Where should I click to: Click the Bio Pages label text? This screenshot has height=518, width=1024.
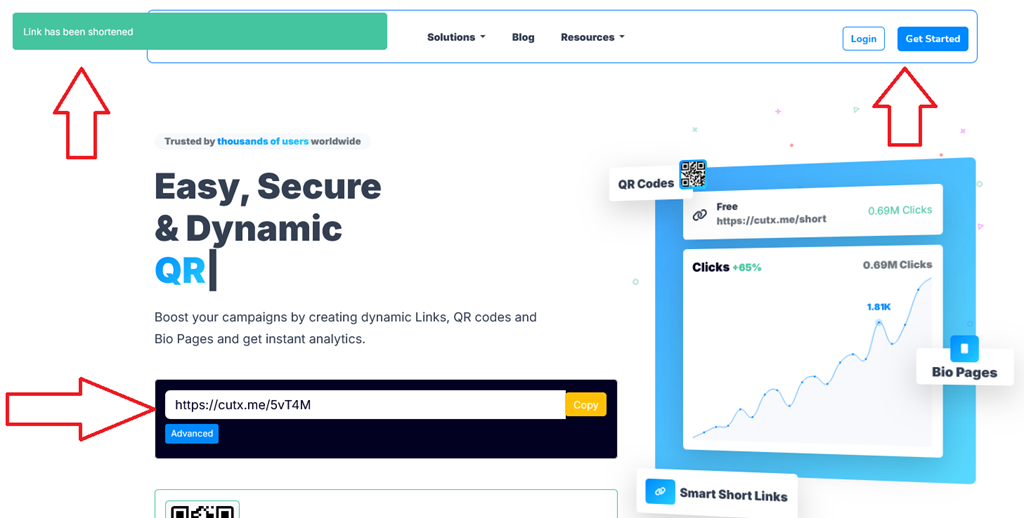pyautogui.click(x=964, y=372)
